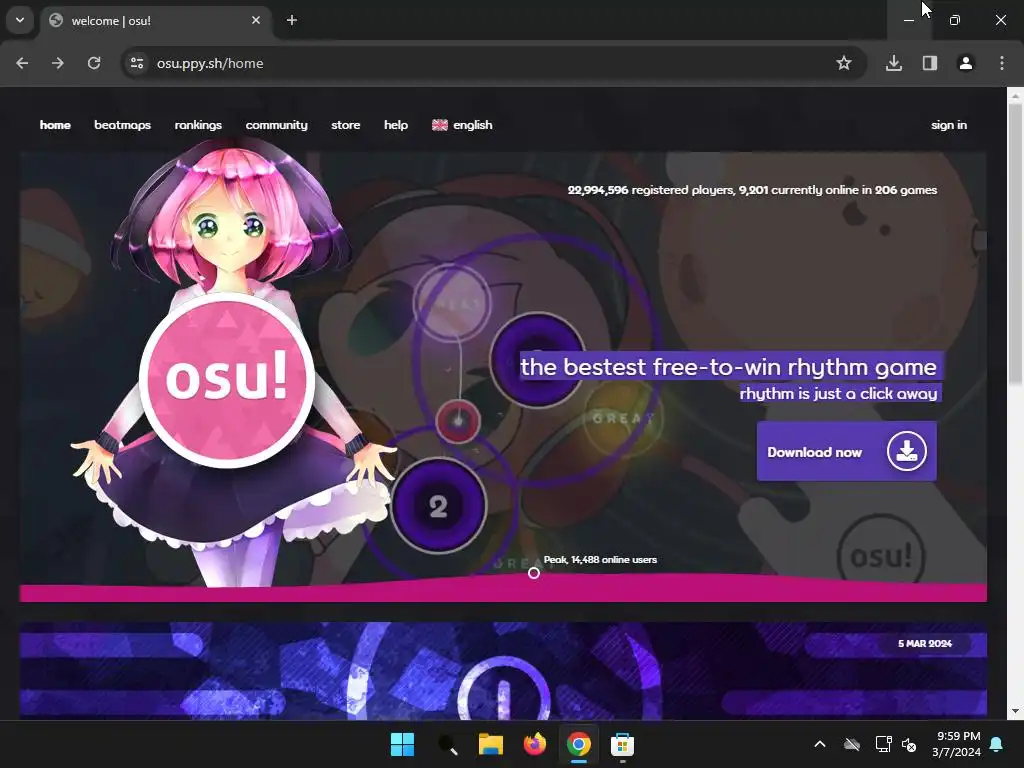Open File Explorer from taskbar
The height and width of the screenshot is (768, 1024).
coord(490,744)
